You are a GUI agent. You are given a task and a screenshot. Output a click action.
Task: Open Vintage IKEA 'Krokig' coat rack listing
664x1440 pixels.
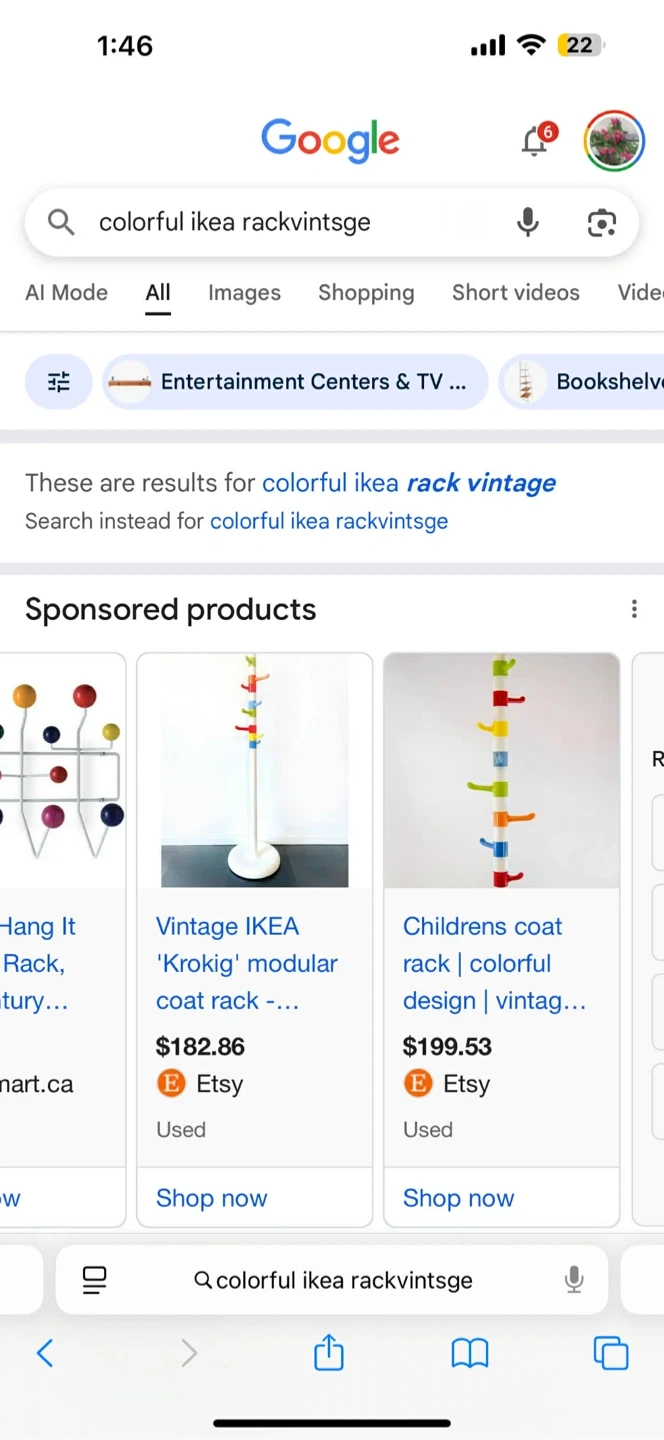coord(246,963)
